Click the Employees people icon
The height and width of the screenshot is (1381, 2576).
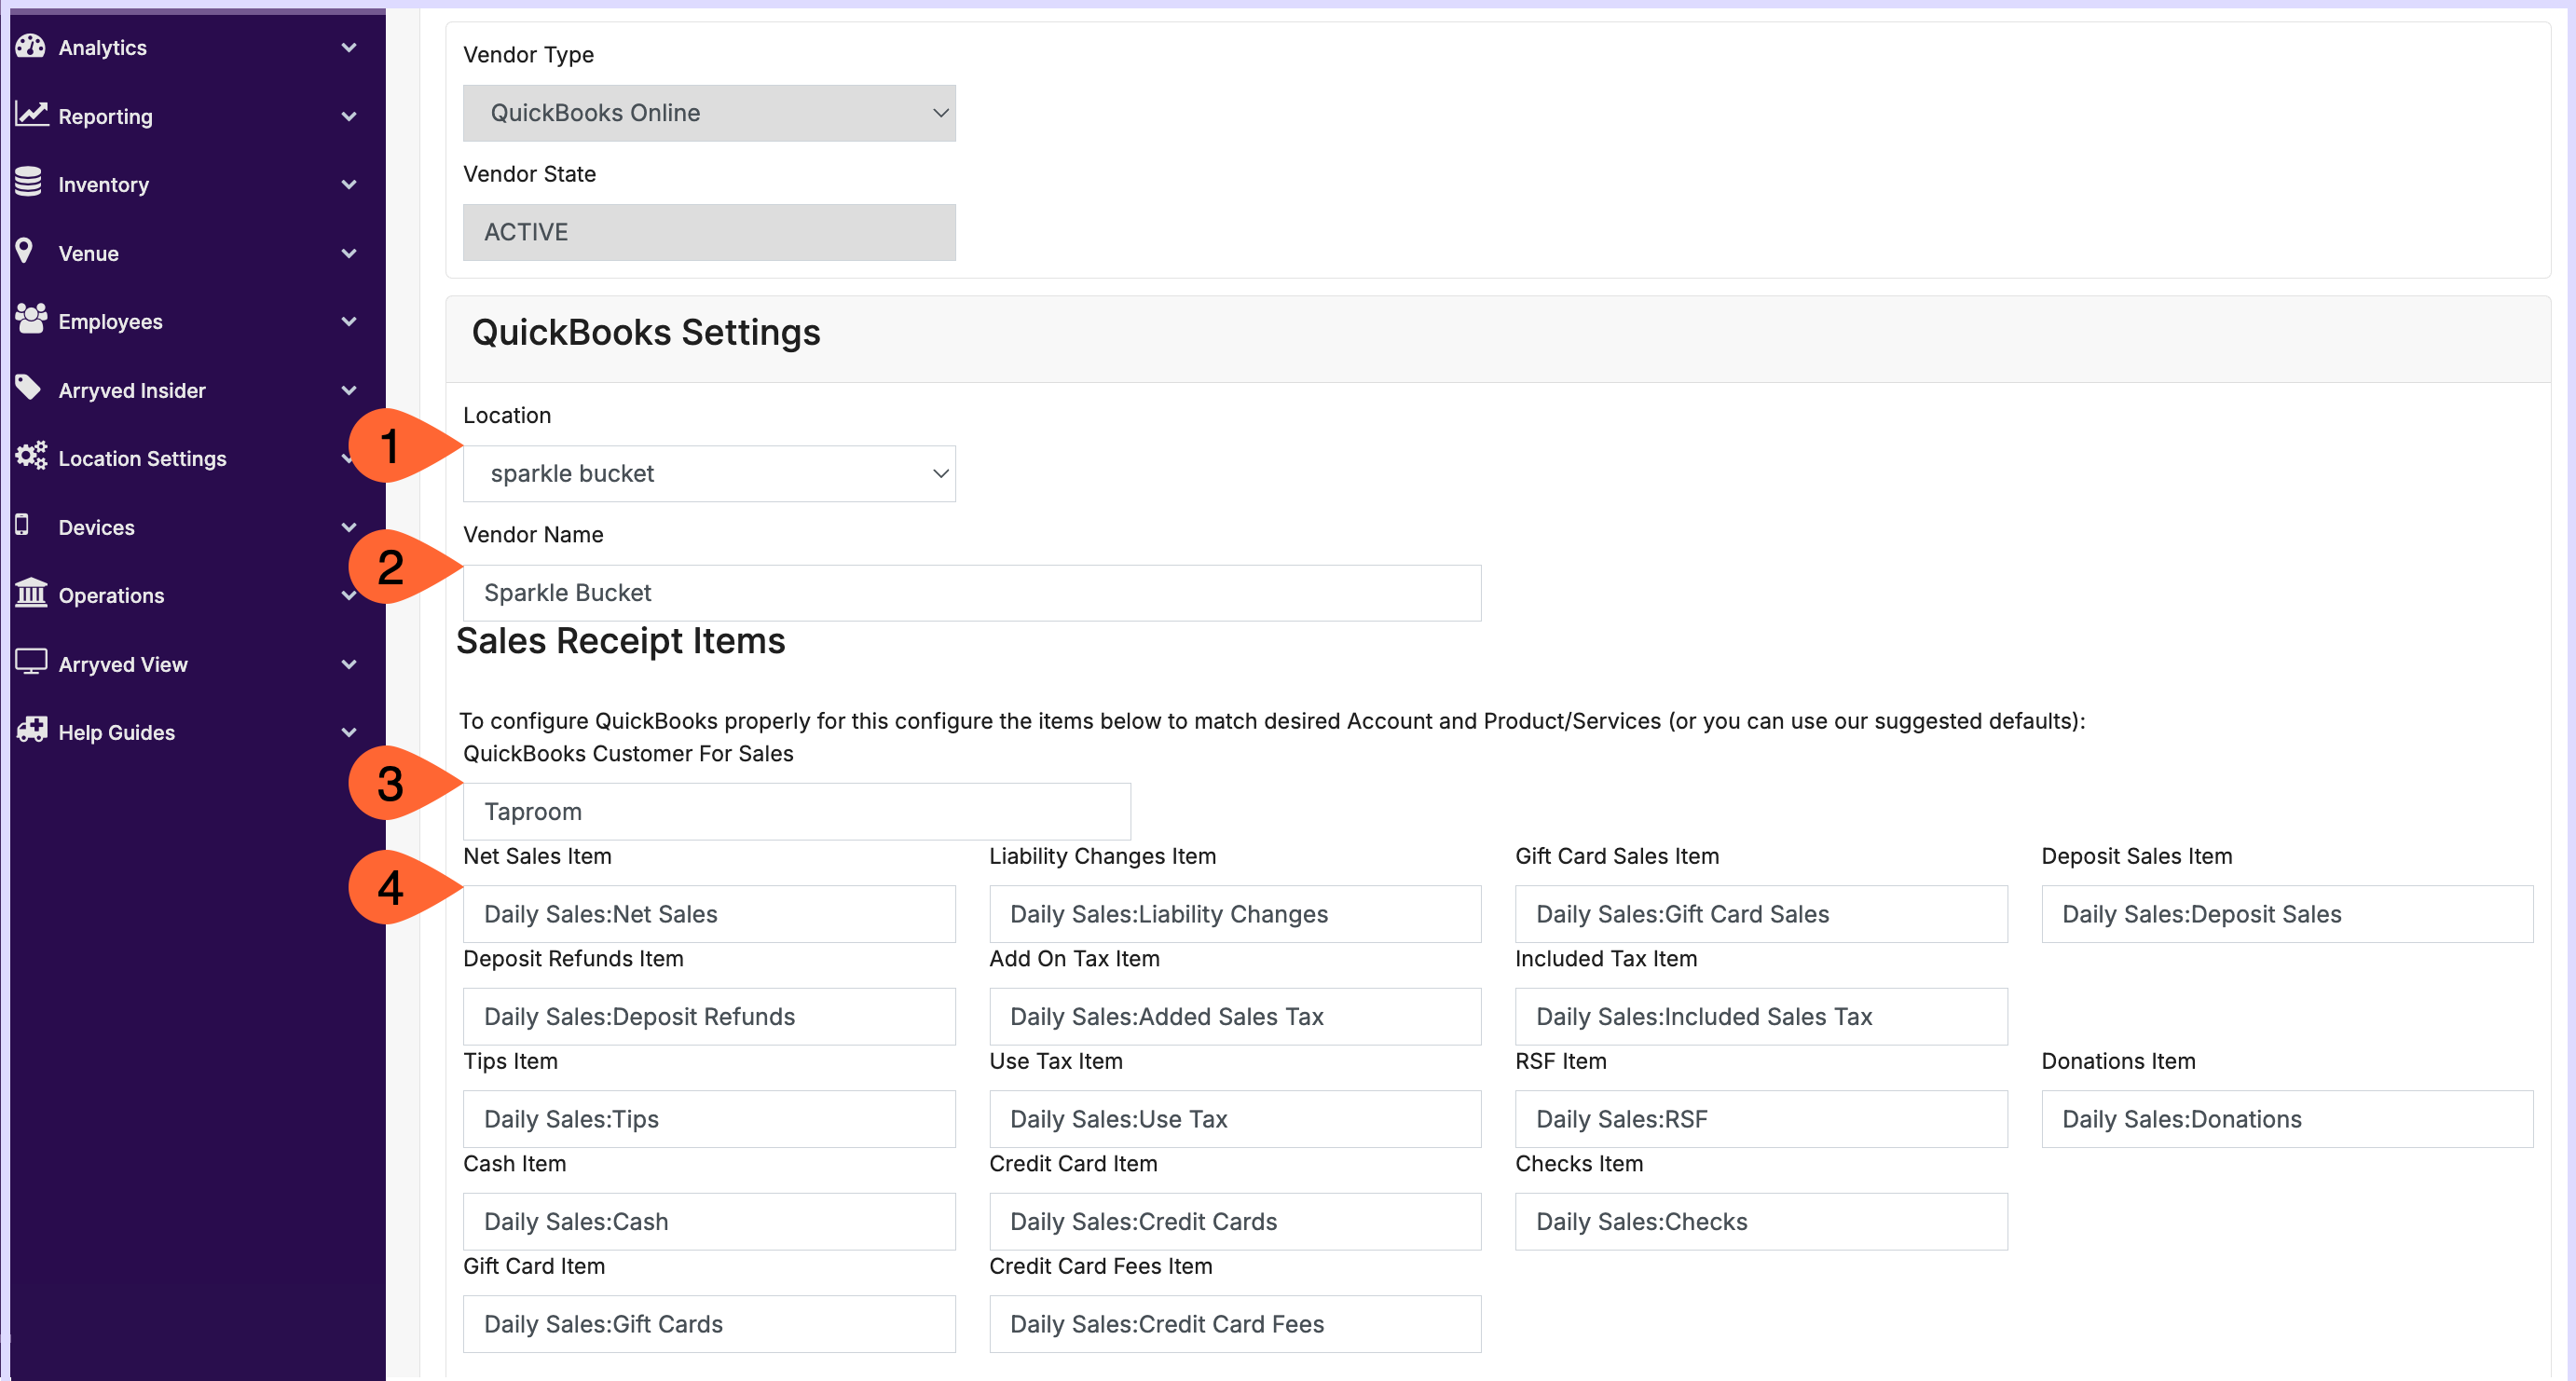click(x=31, y=319)
